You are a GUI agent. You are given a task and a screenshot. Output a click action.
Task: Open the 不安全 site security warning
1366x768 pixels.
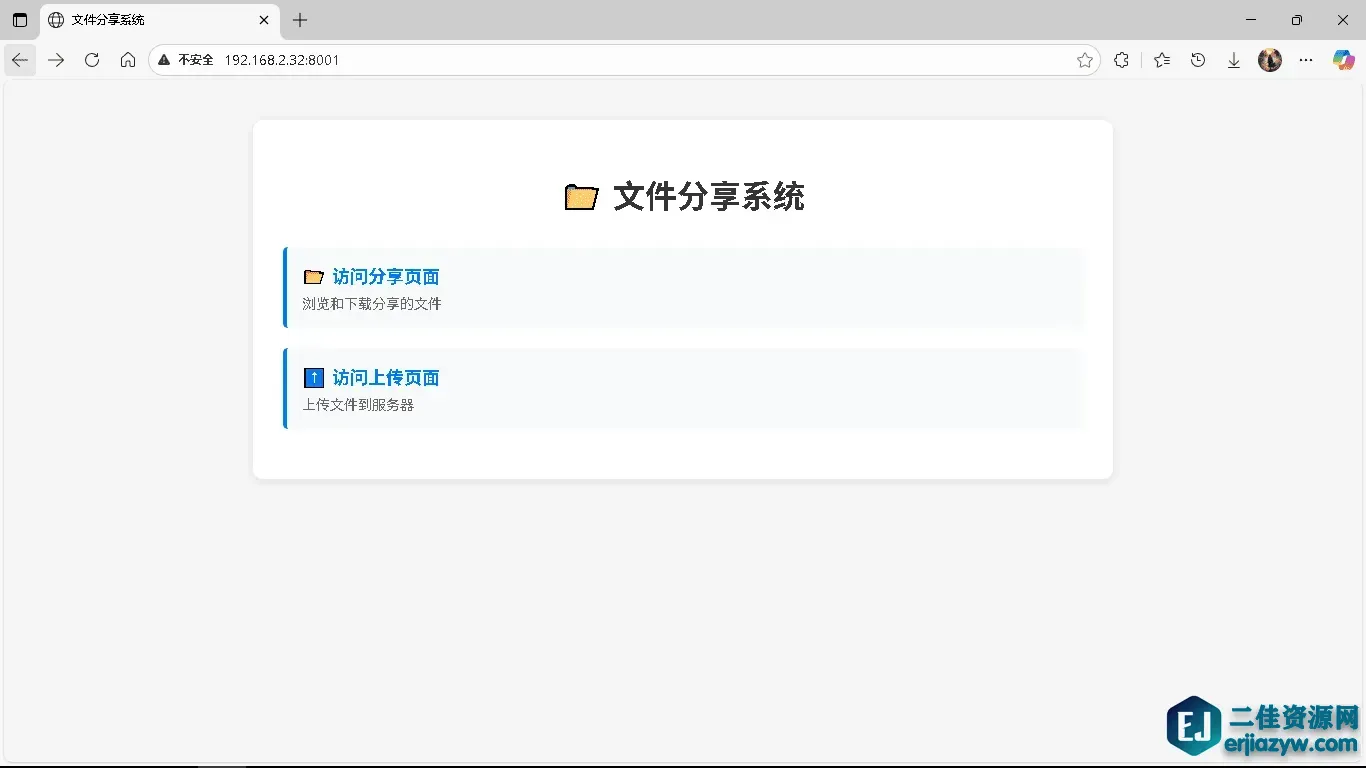pos(186,60)
